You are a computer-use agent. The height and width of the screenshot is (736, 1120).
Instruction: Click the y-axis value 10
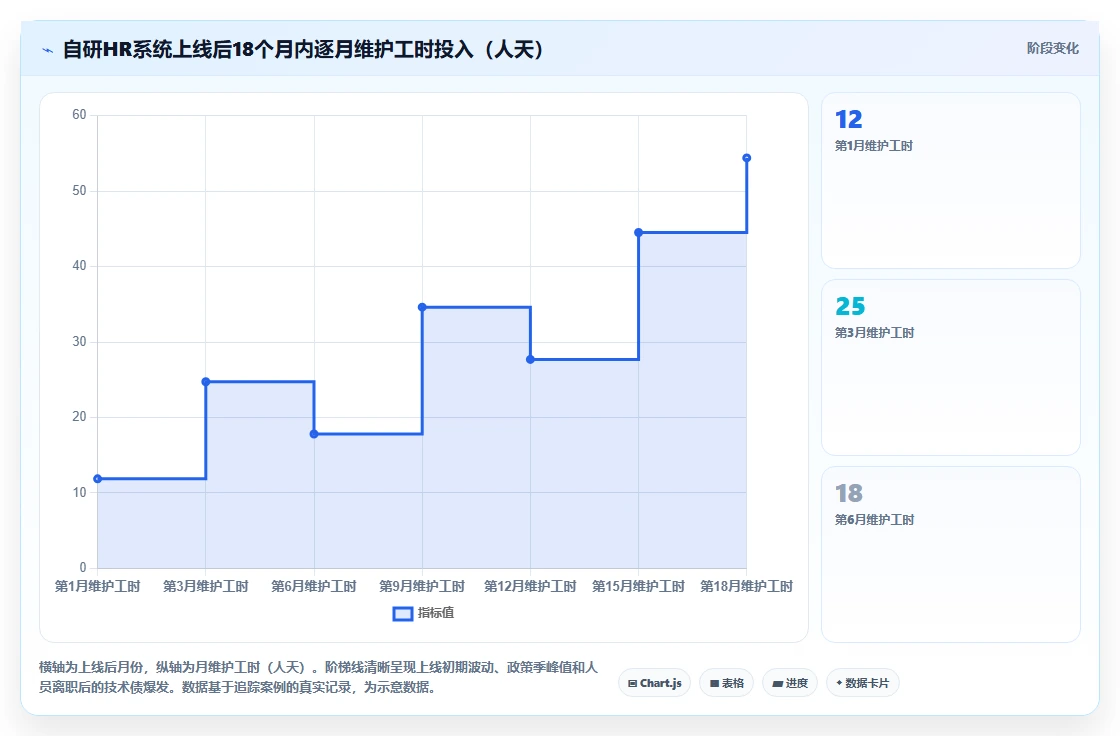(x=79, y=492)
